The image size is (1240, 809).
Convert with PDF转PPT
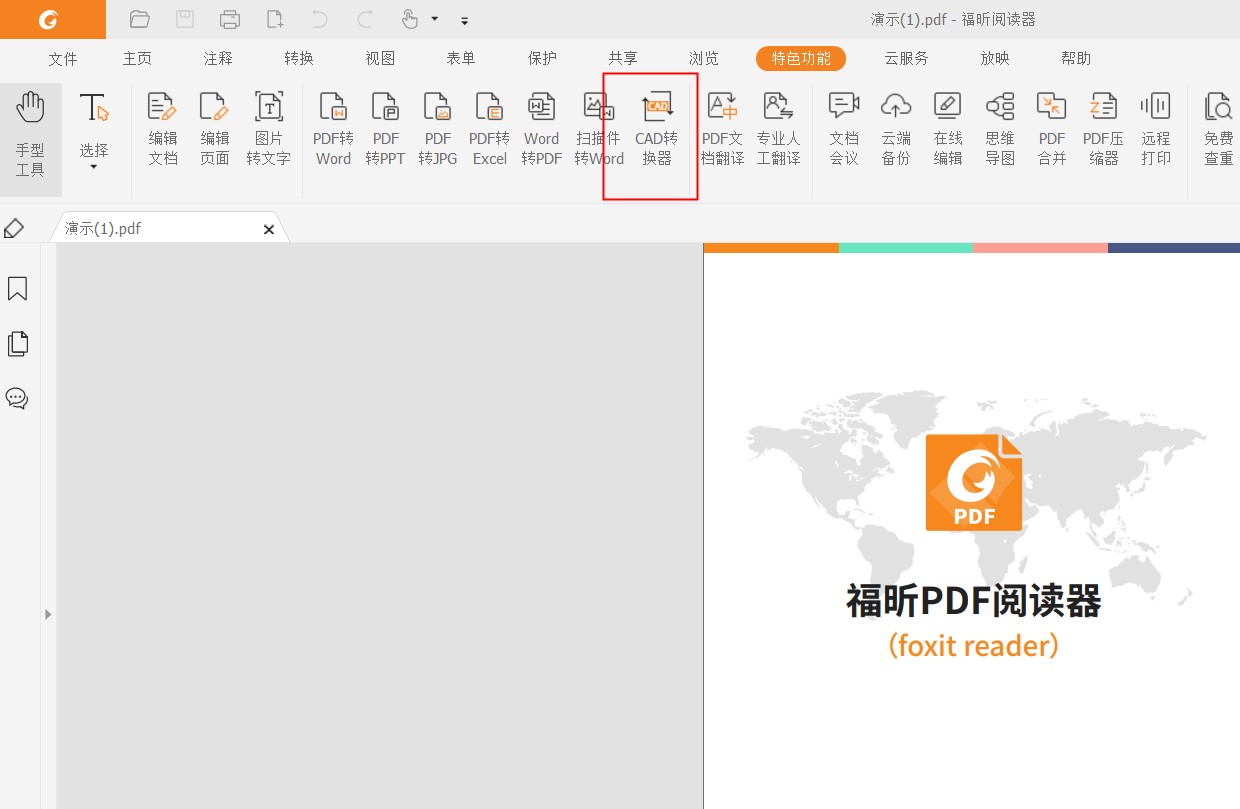[x=385, y=130]
